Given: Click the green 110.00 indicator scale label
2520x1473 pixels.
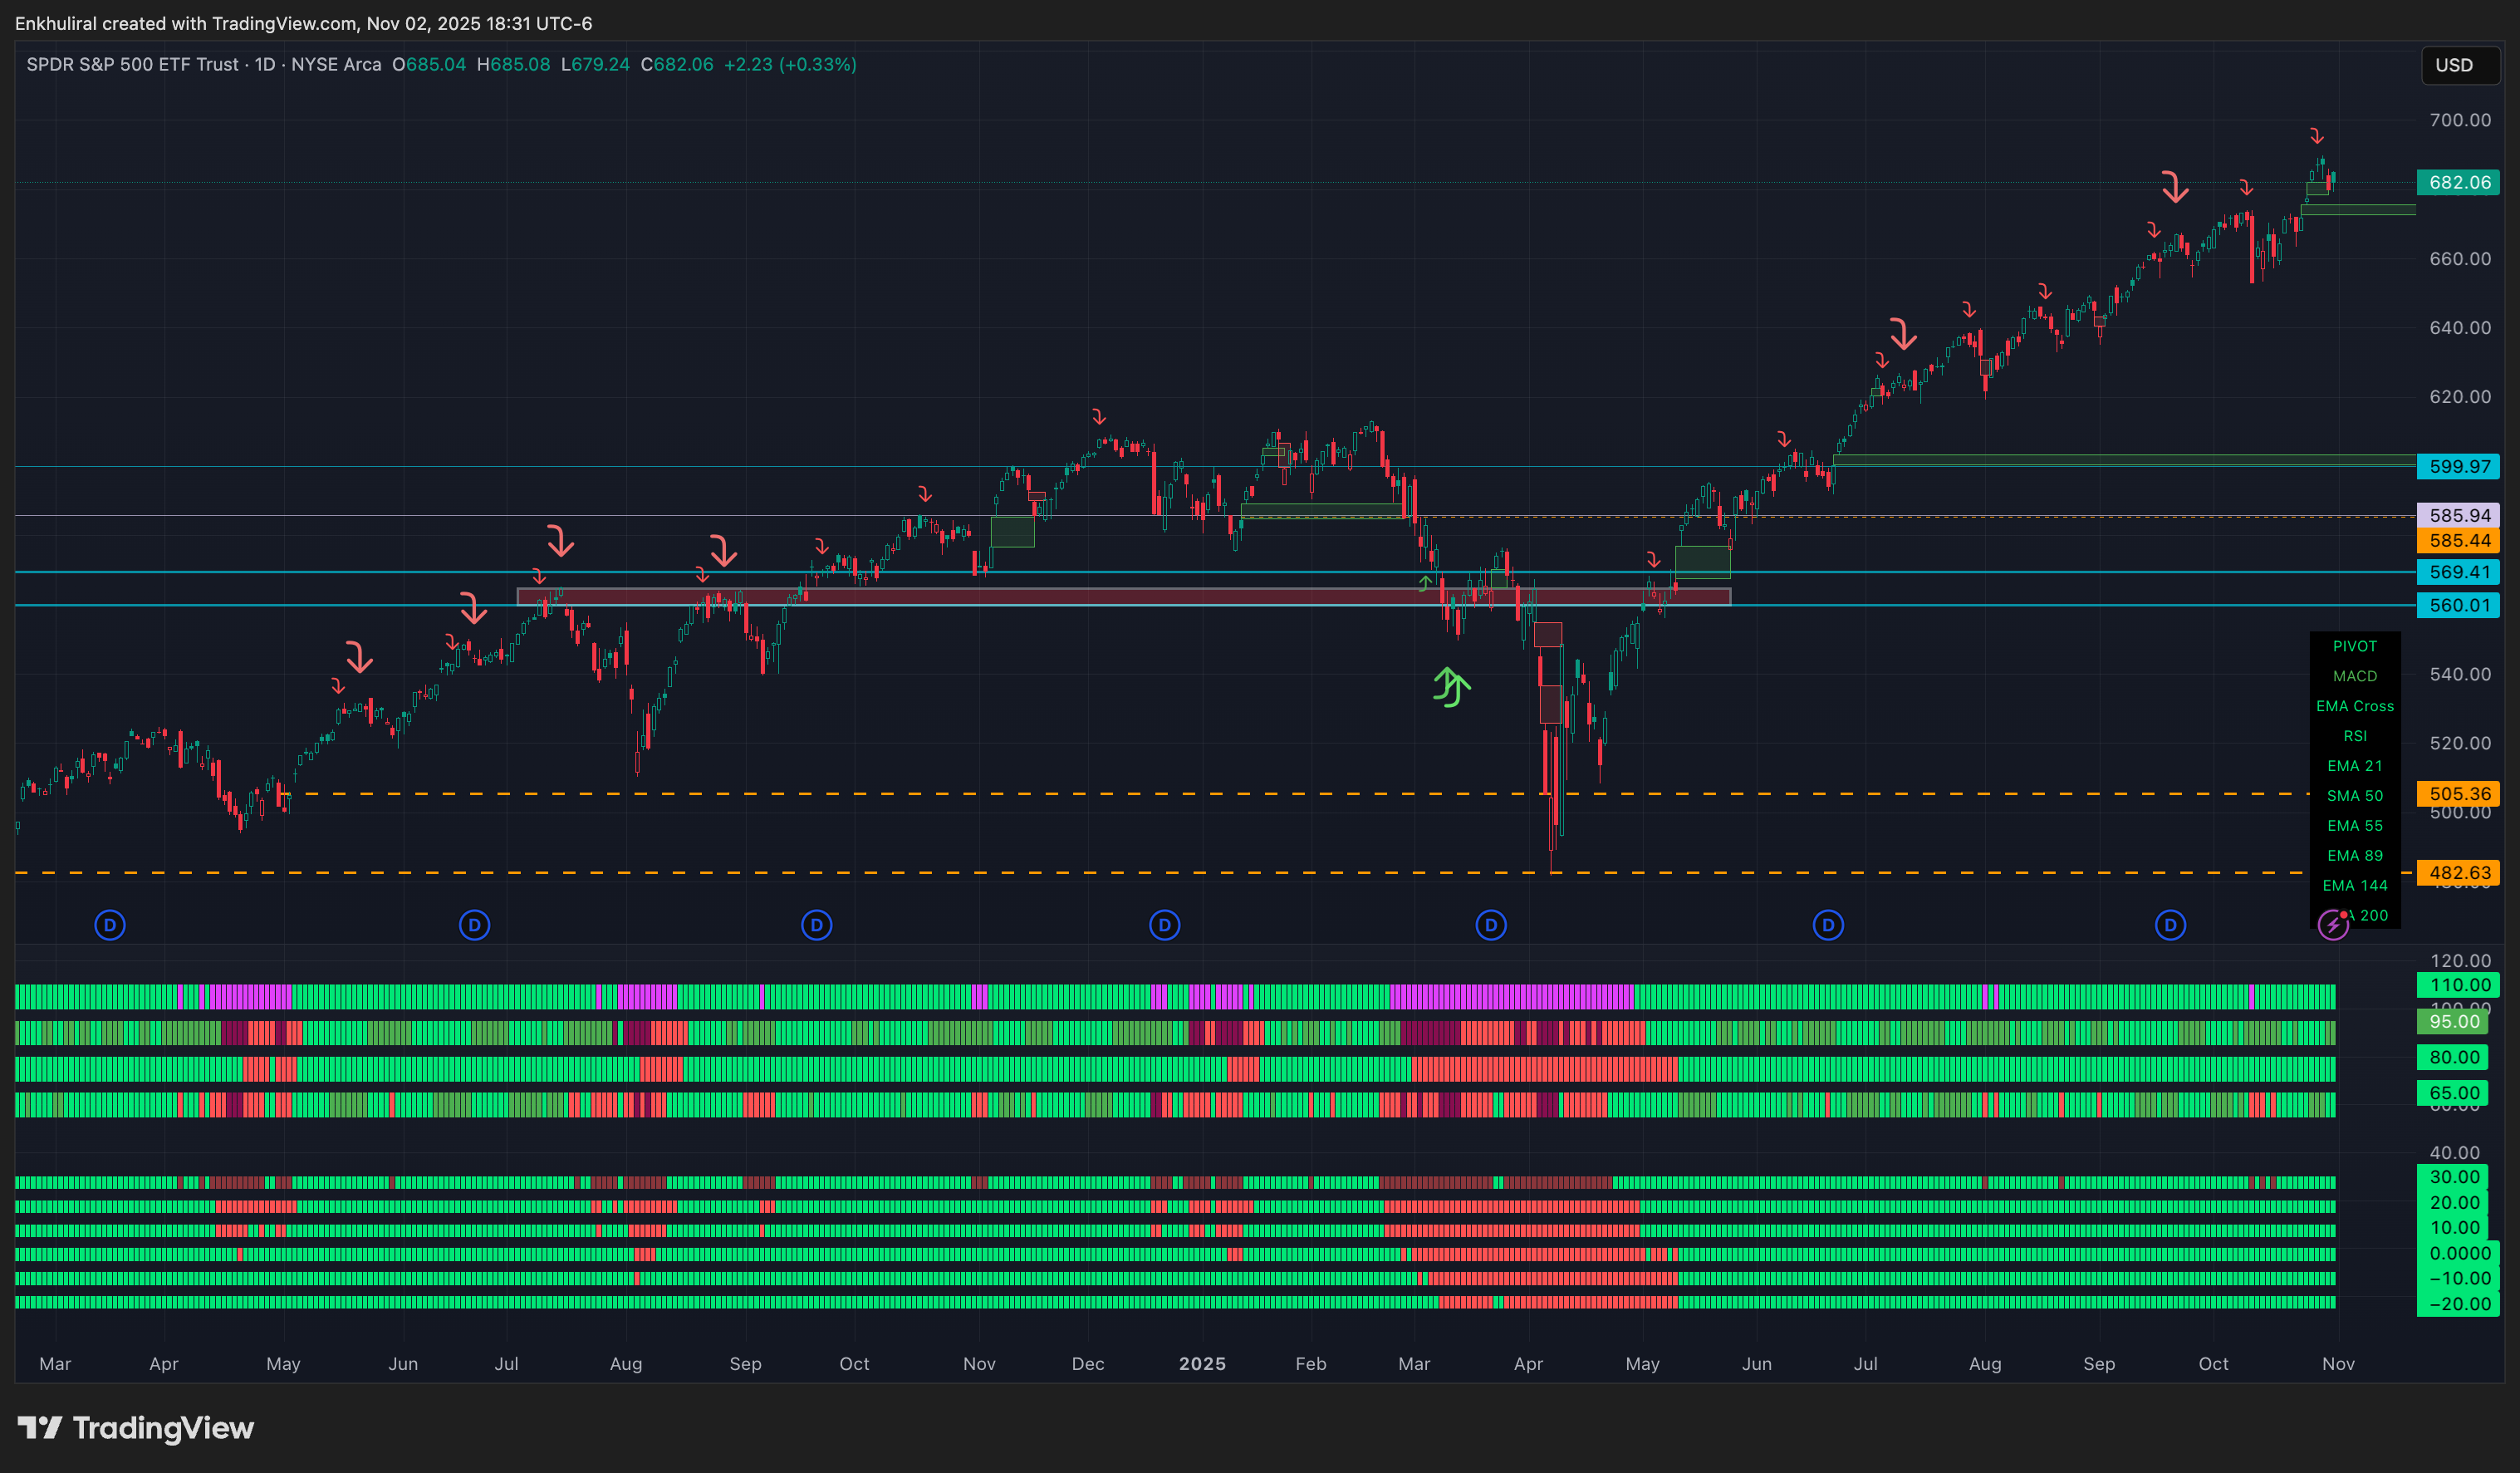Looking at the screenshot, I should point(2458,985).
